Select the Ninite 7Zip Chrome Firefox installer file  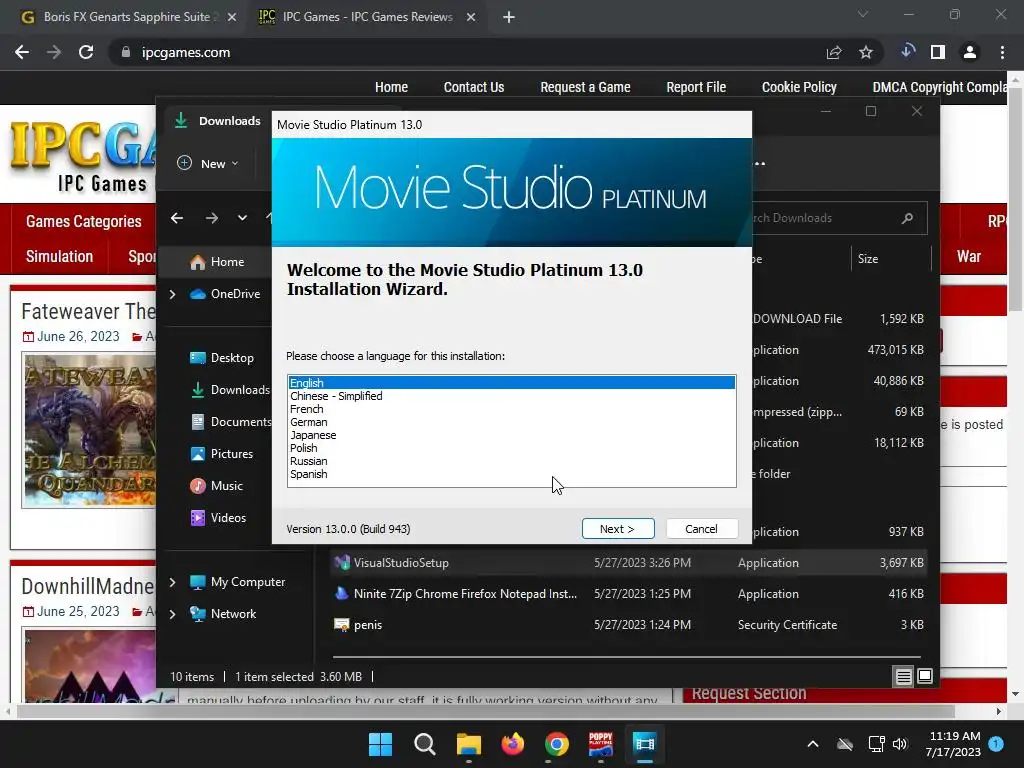click(627, 594)
